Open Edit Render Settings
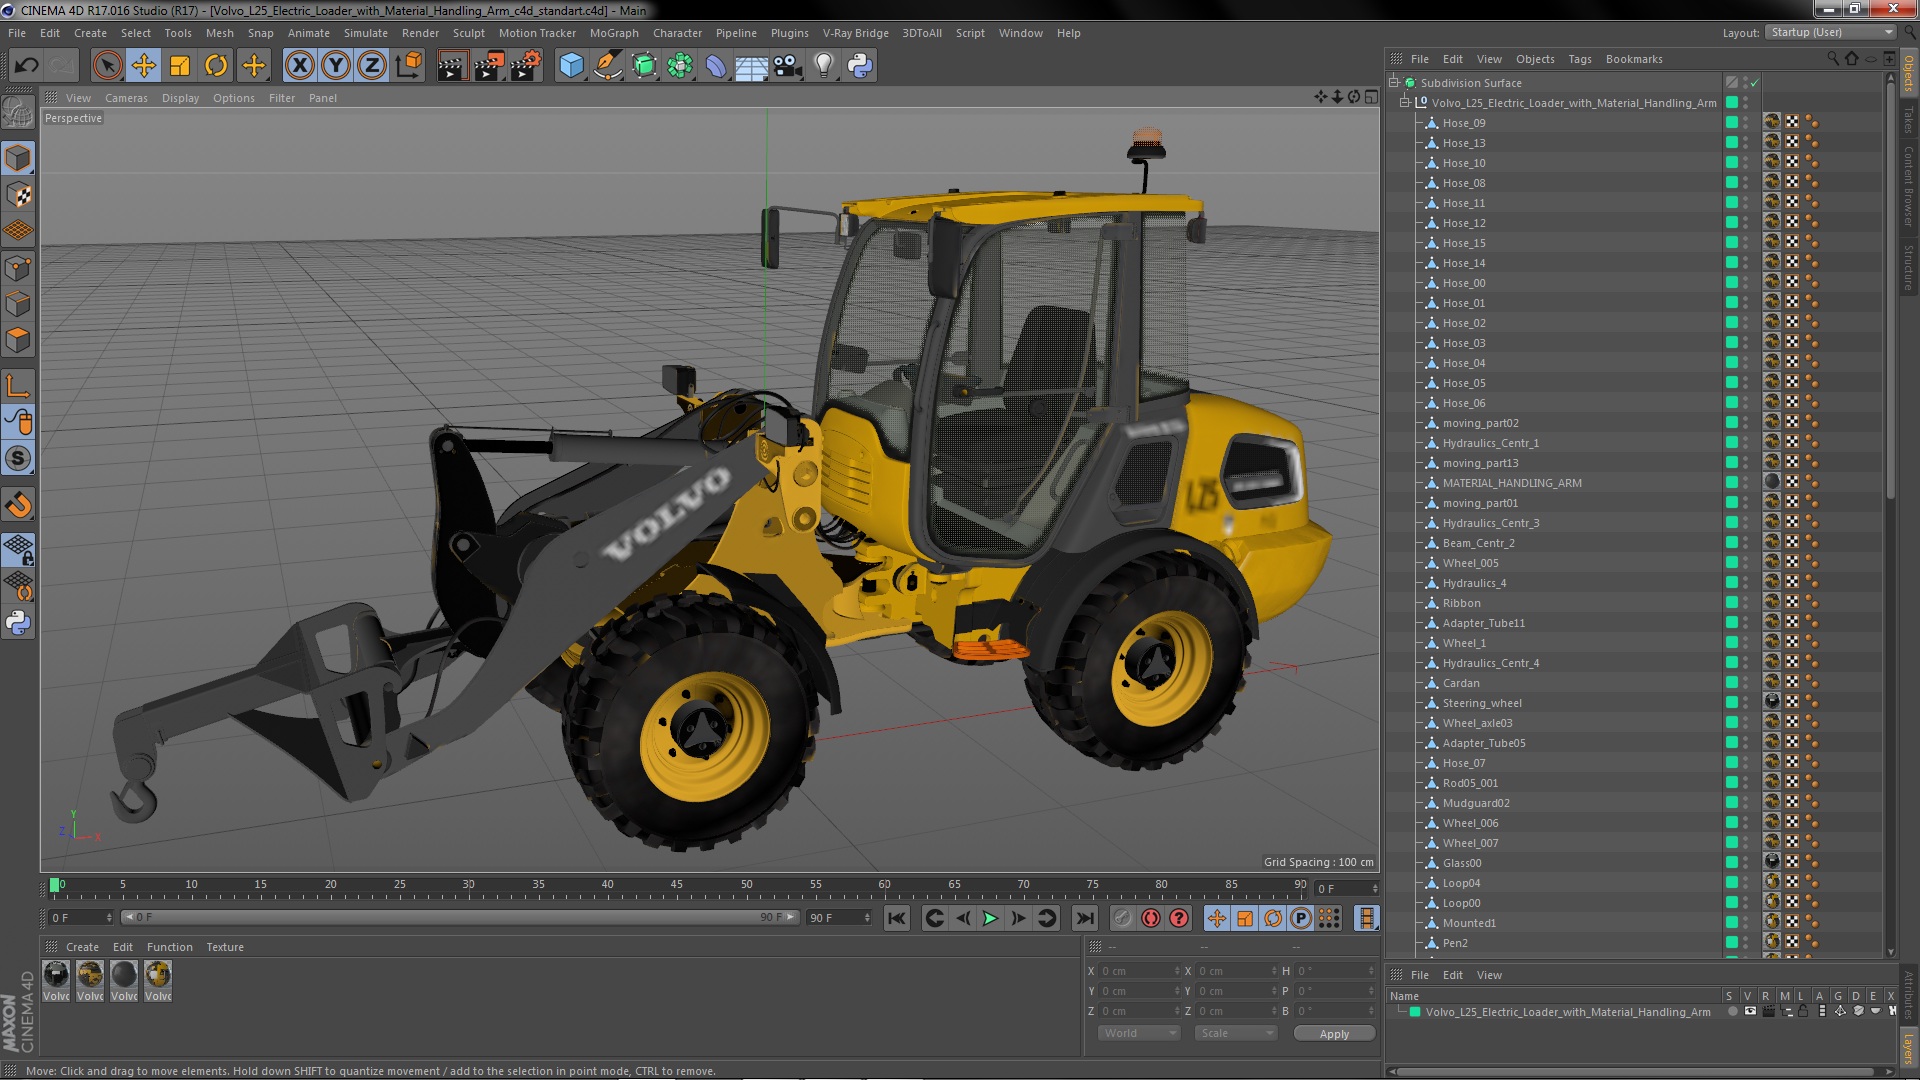The image size is (1920, 1080). pyautogui.click(x=525, y=66)
